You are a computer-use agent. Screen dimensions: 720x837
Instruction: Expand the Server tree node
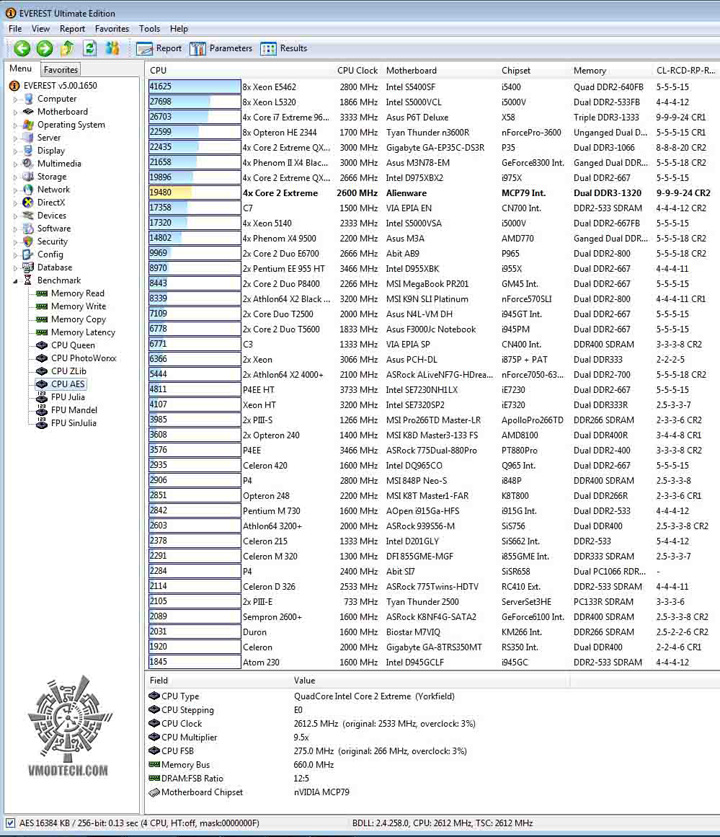click(15, 138)
